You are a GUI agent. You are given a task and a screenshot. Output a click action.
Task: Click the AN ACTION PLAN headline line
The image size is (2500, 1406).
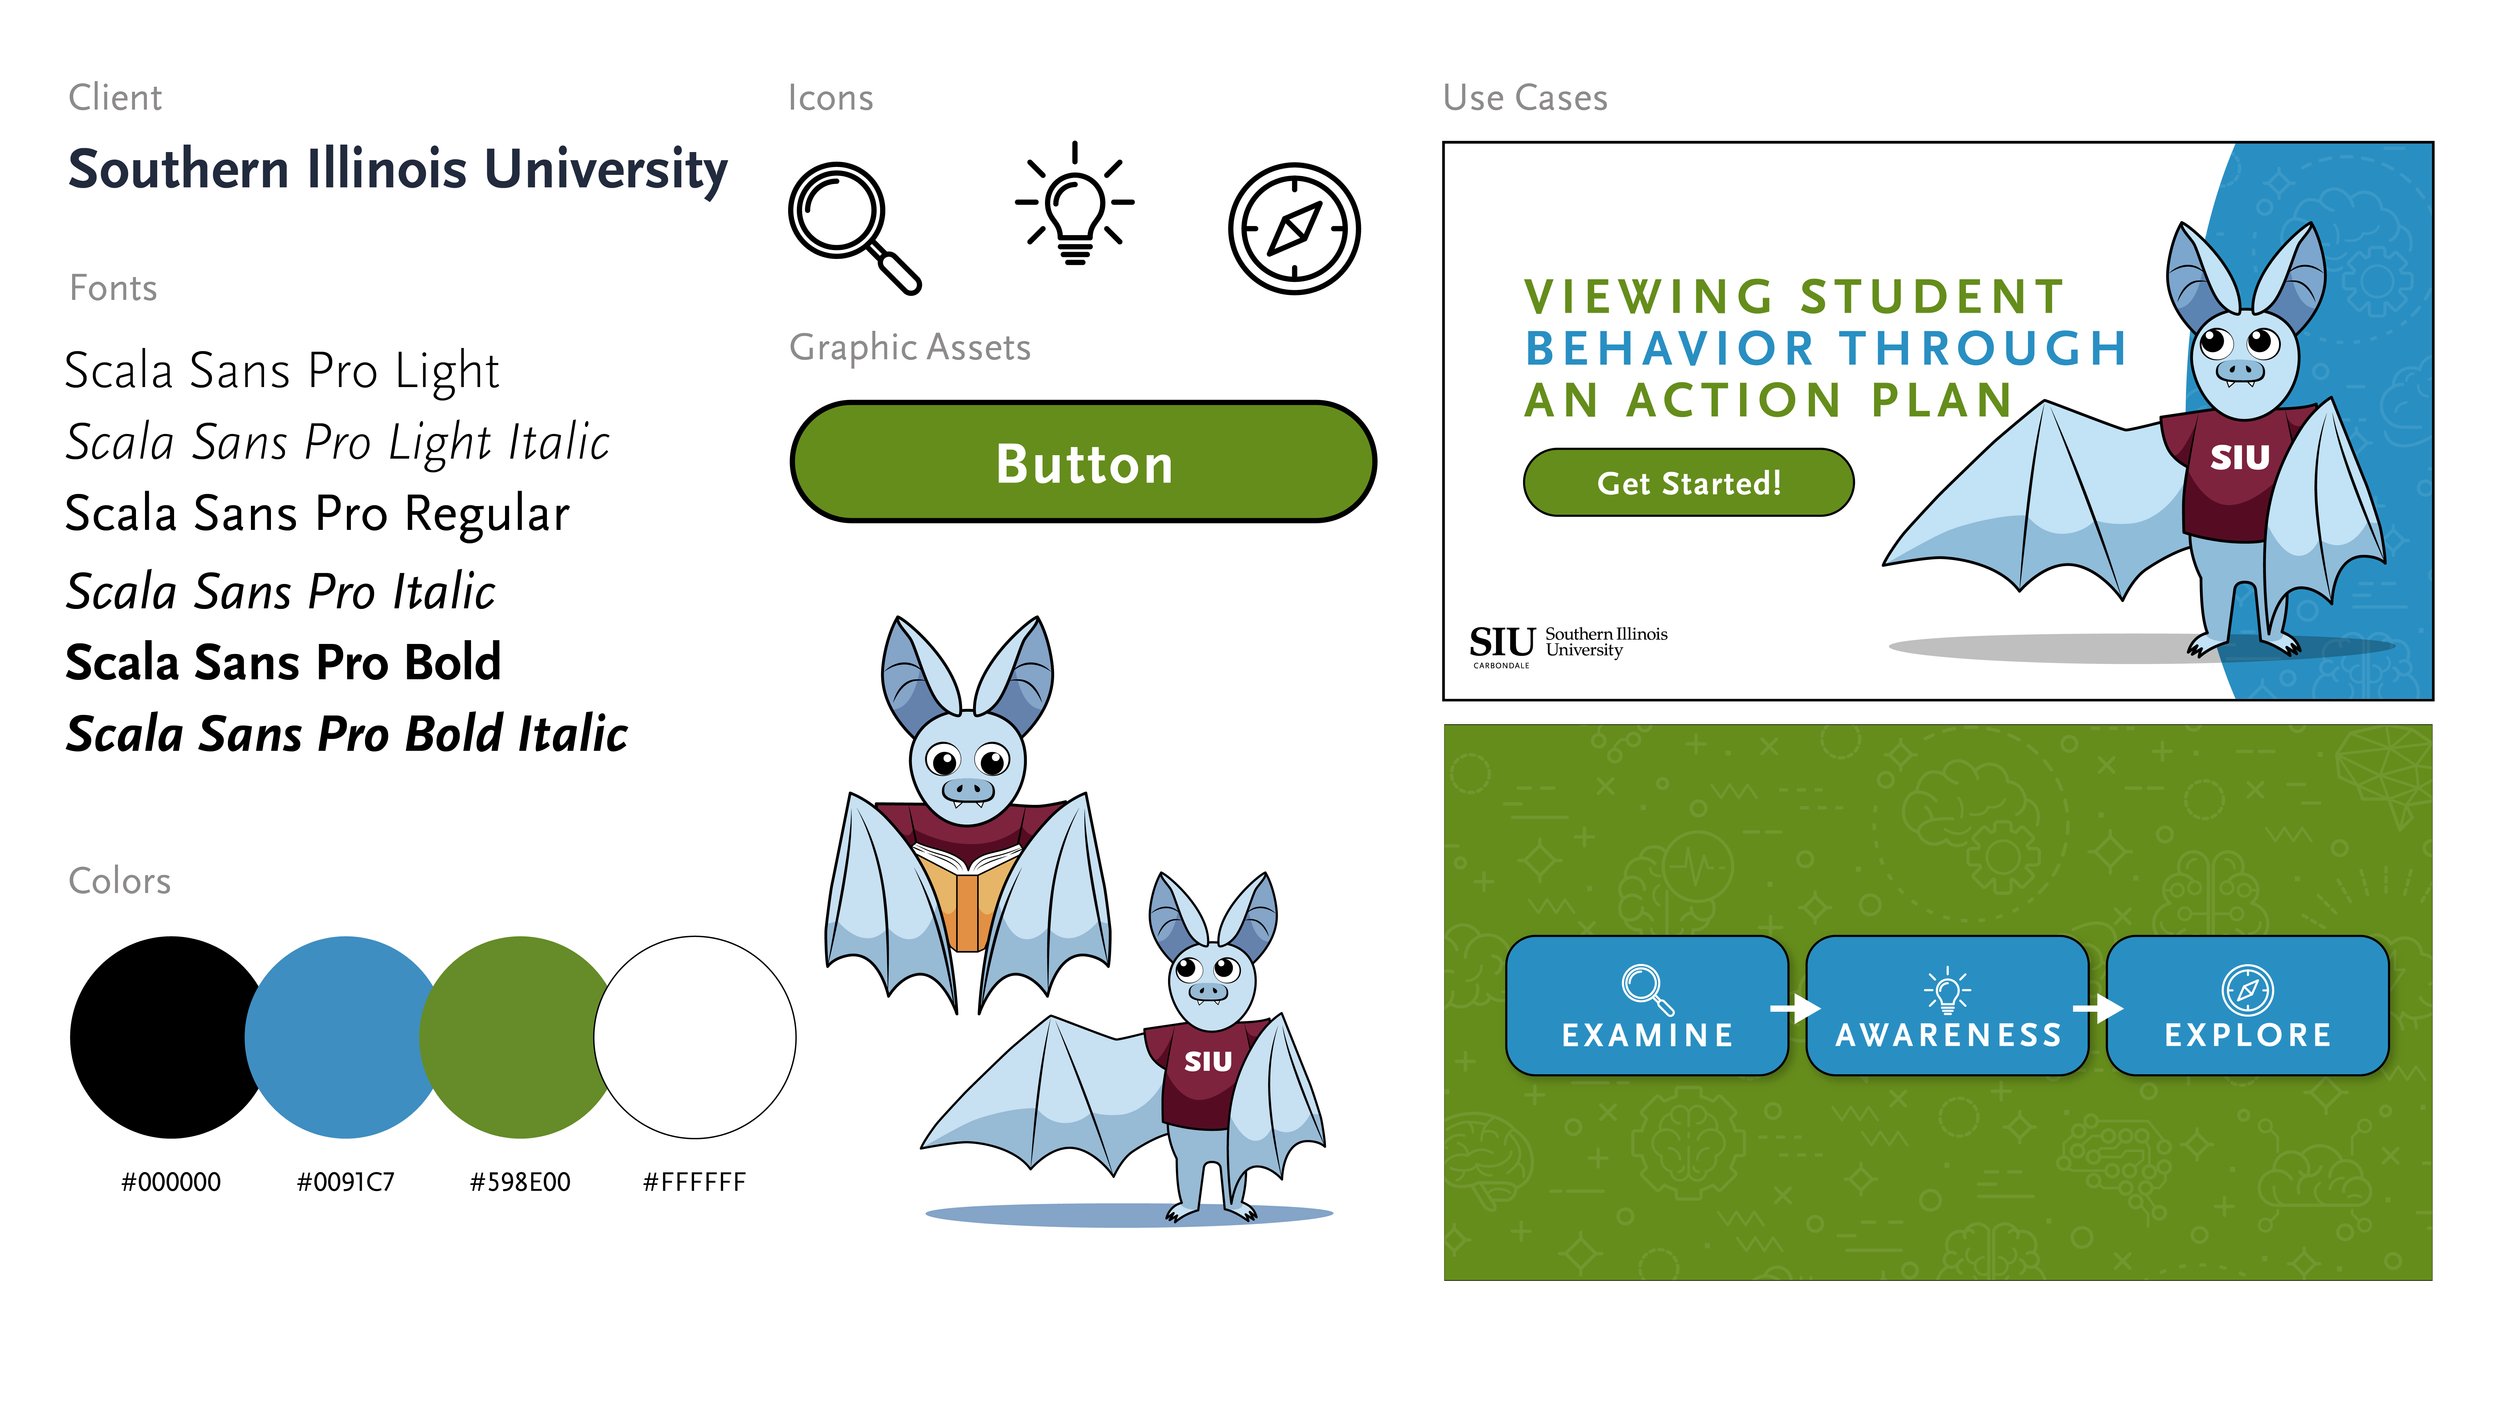pos(1768,400)
